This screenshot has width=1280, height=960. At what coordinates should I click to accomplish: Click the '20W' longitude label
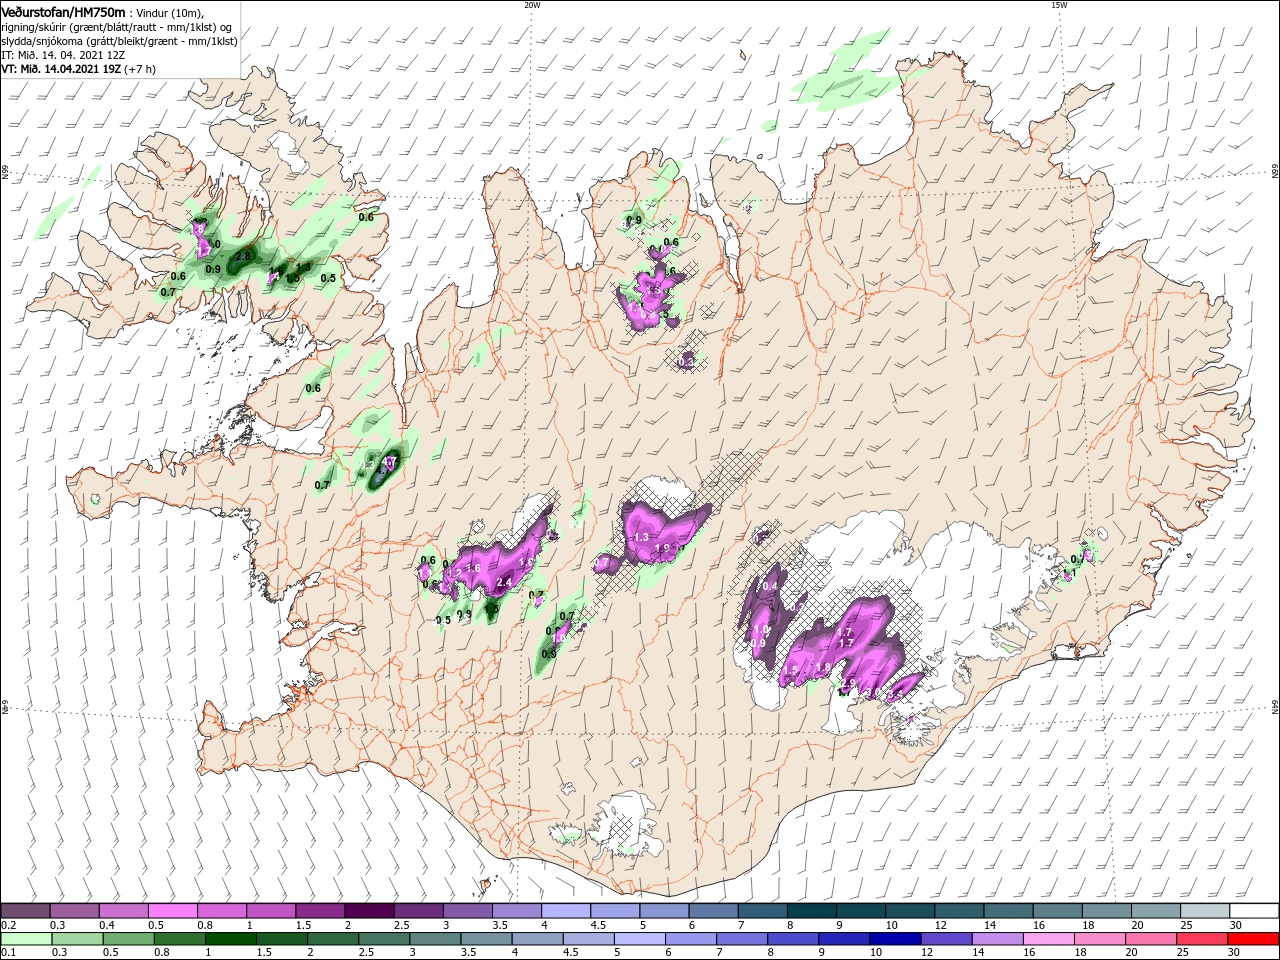532,5
